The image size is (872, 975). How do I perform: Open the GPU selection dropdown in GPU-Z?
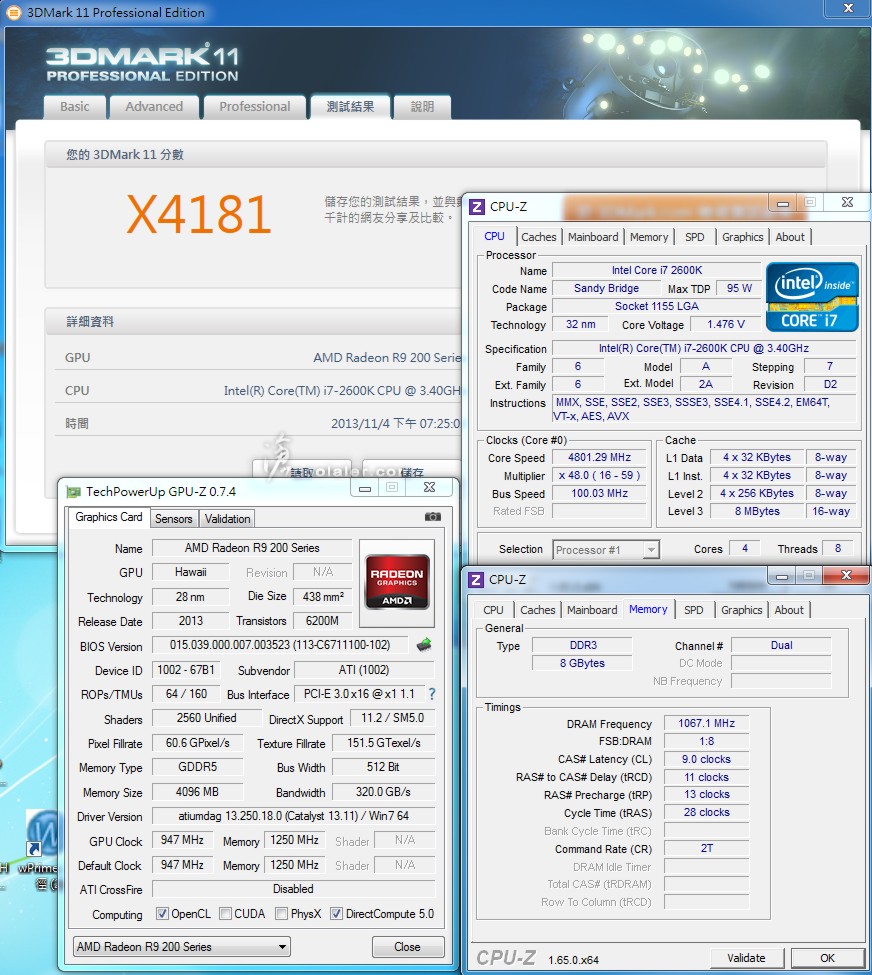click(x=182, y=946)
